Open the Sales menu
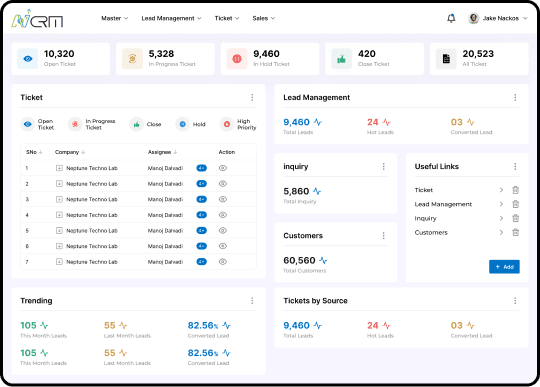540x387 pixels. (x=264, y=18)
